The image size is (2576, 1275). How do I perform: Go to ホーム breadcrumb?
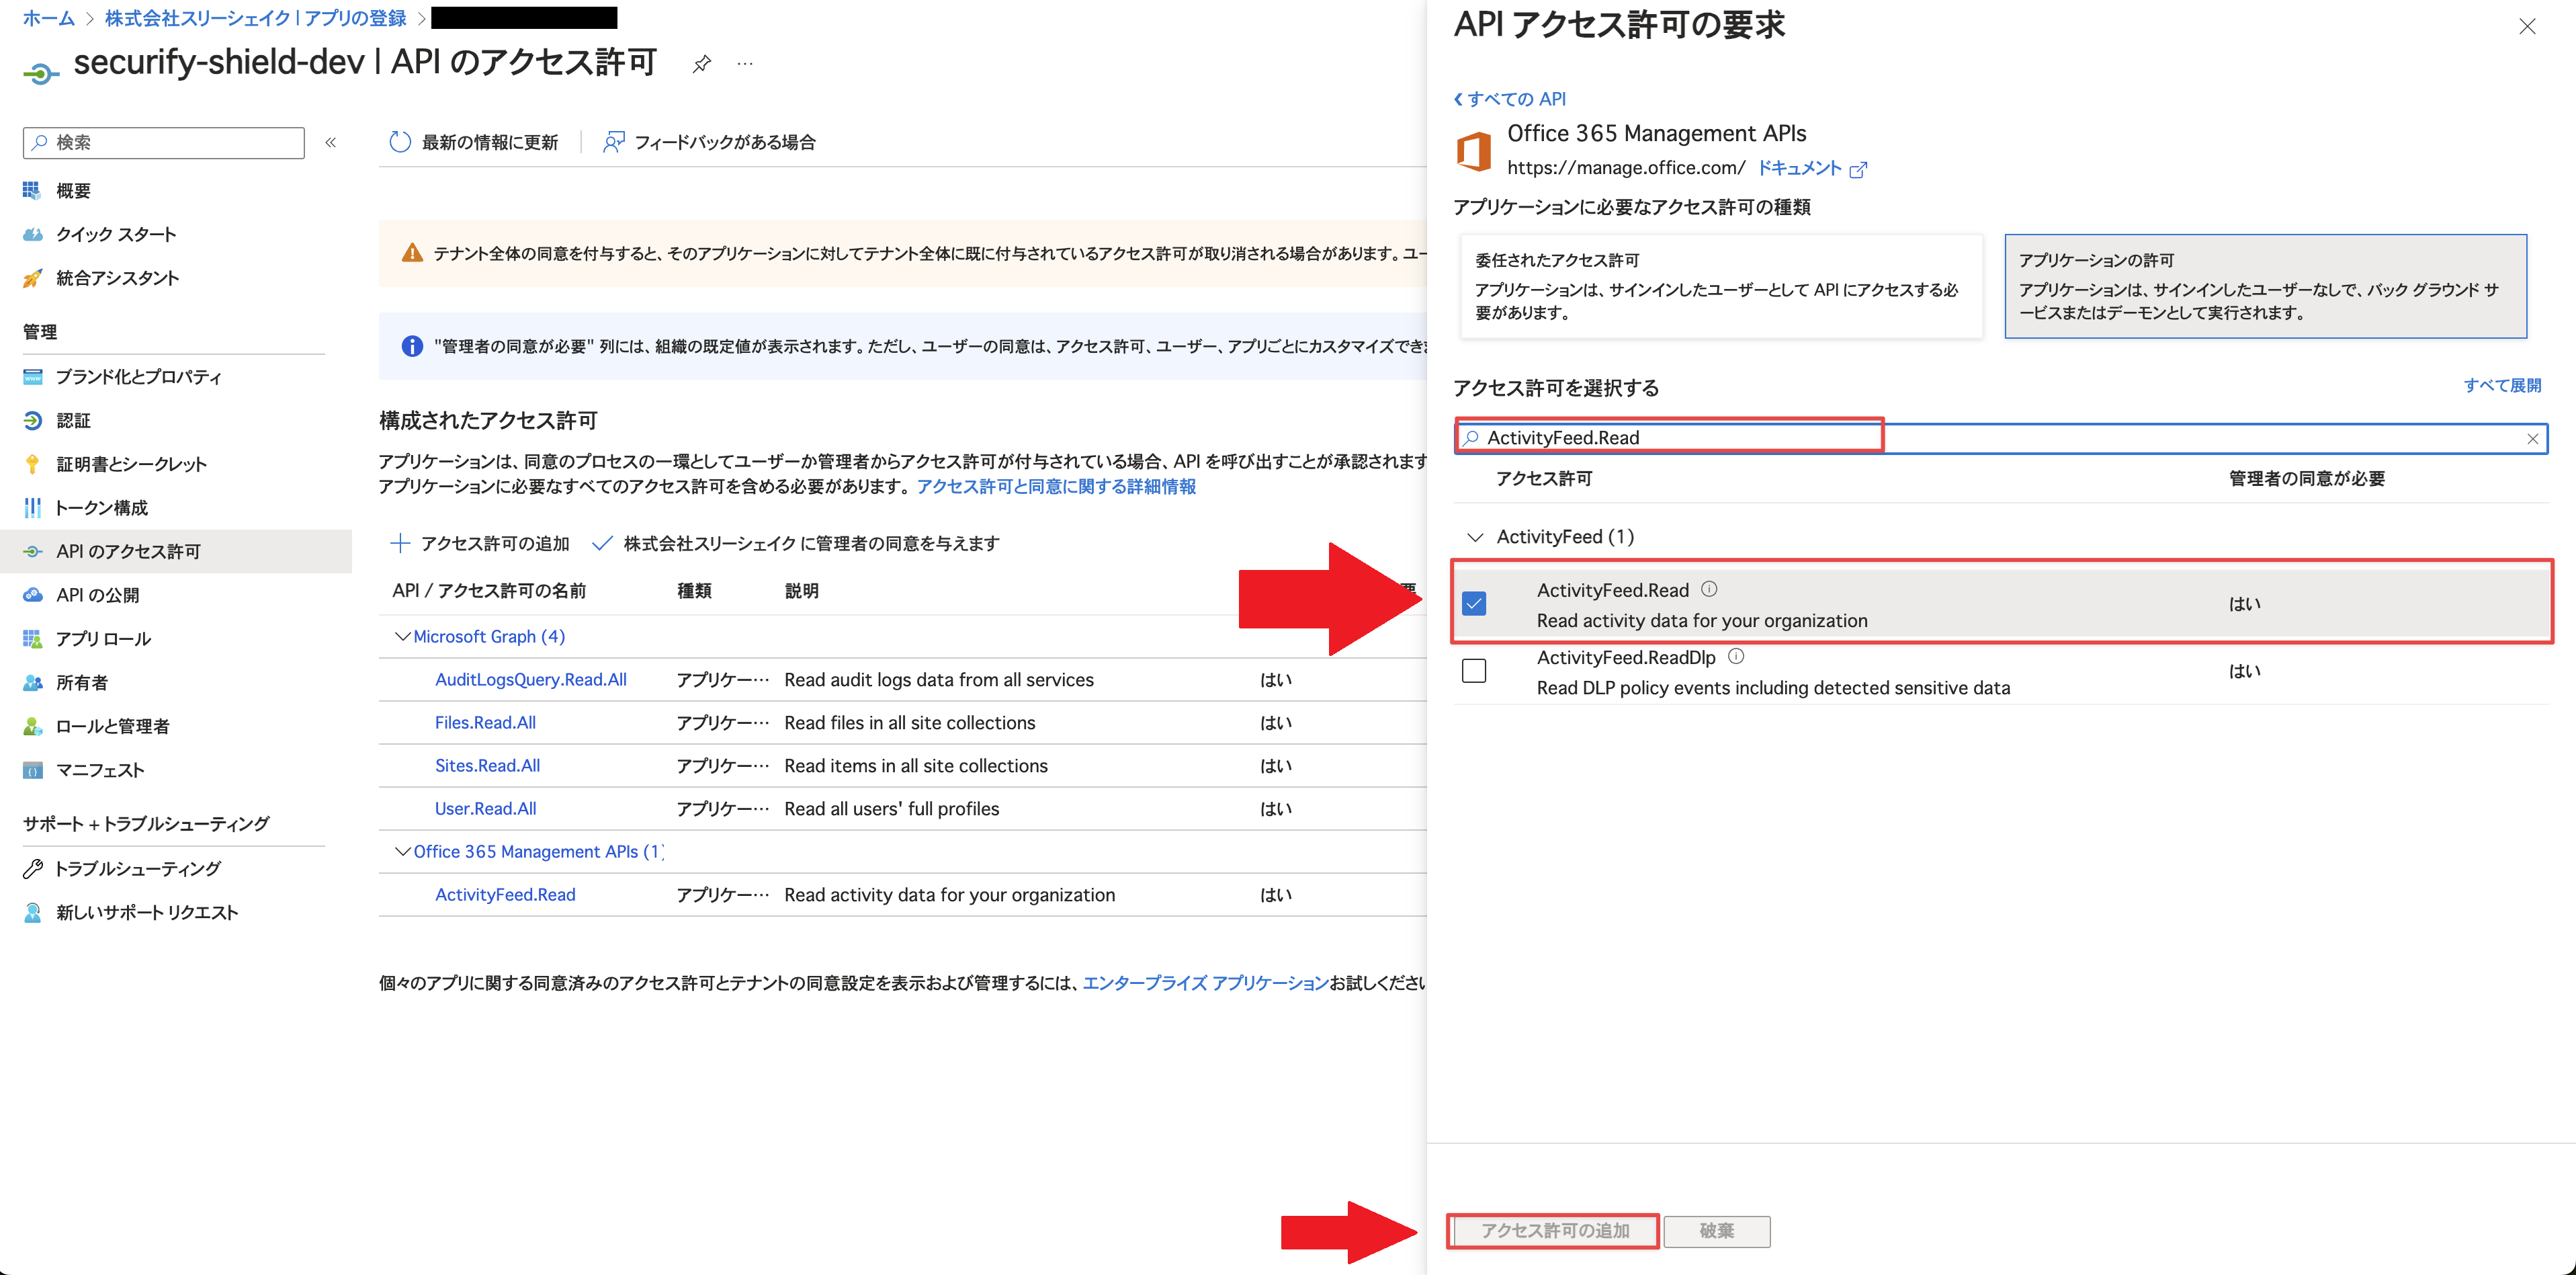point(48,18)
